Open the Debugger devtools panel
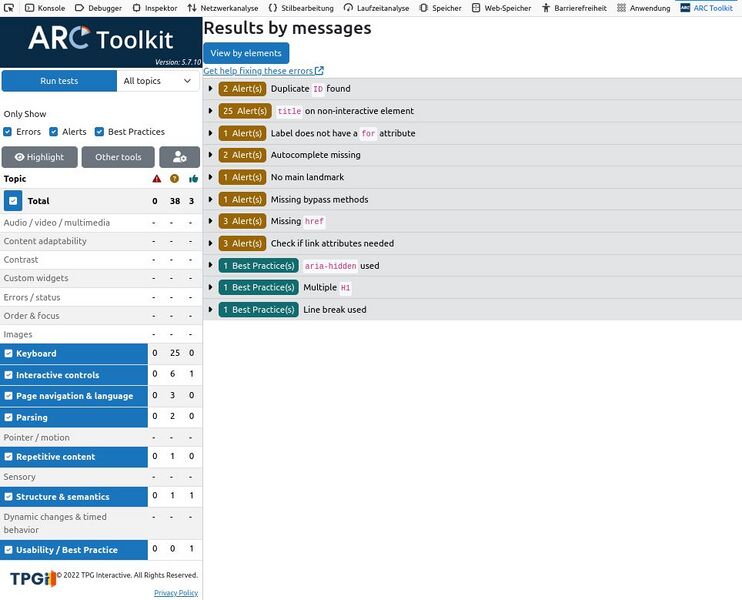Viewport: 742px width, 600px height. [98, 7]
